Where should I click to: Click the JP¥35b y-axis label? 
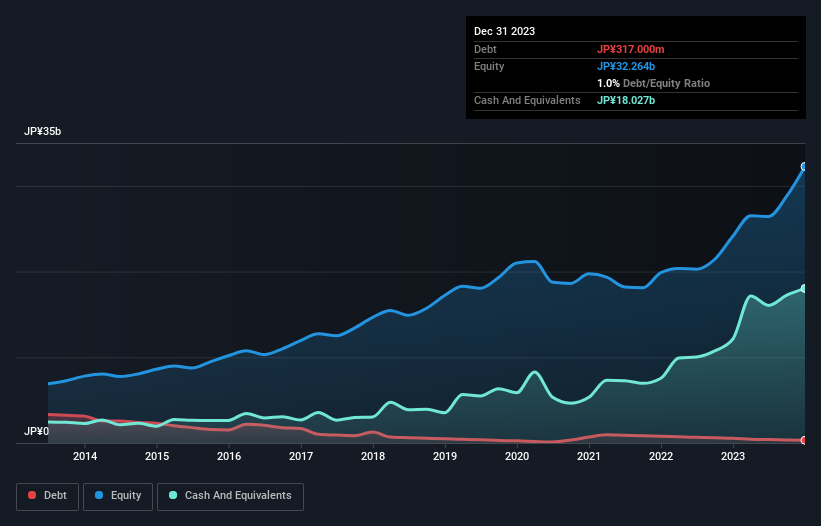(45, 132)
